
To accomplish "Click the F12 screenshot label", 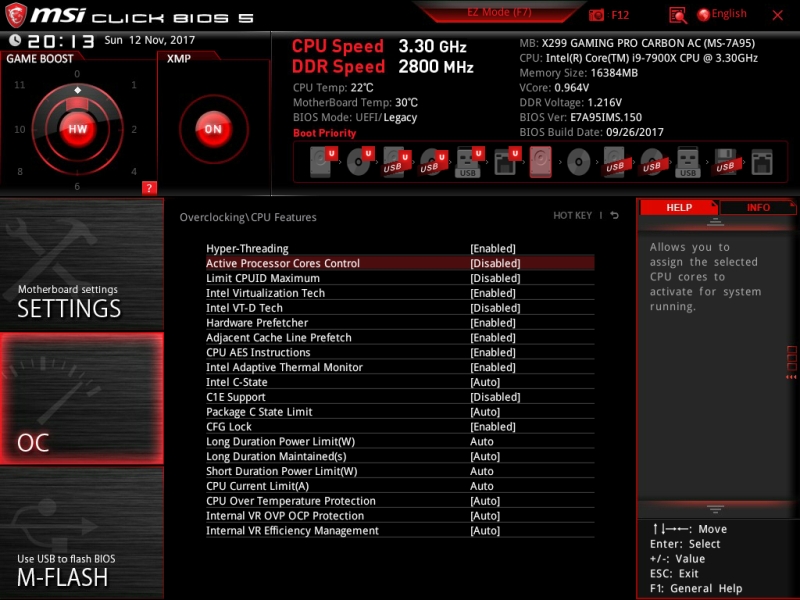I will click(x=620, y=15).
